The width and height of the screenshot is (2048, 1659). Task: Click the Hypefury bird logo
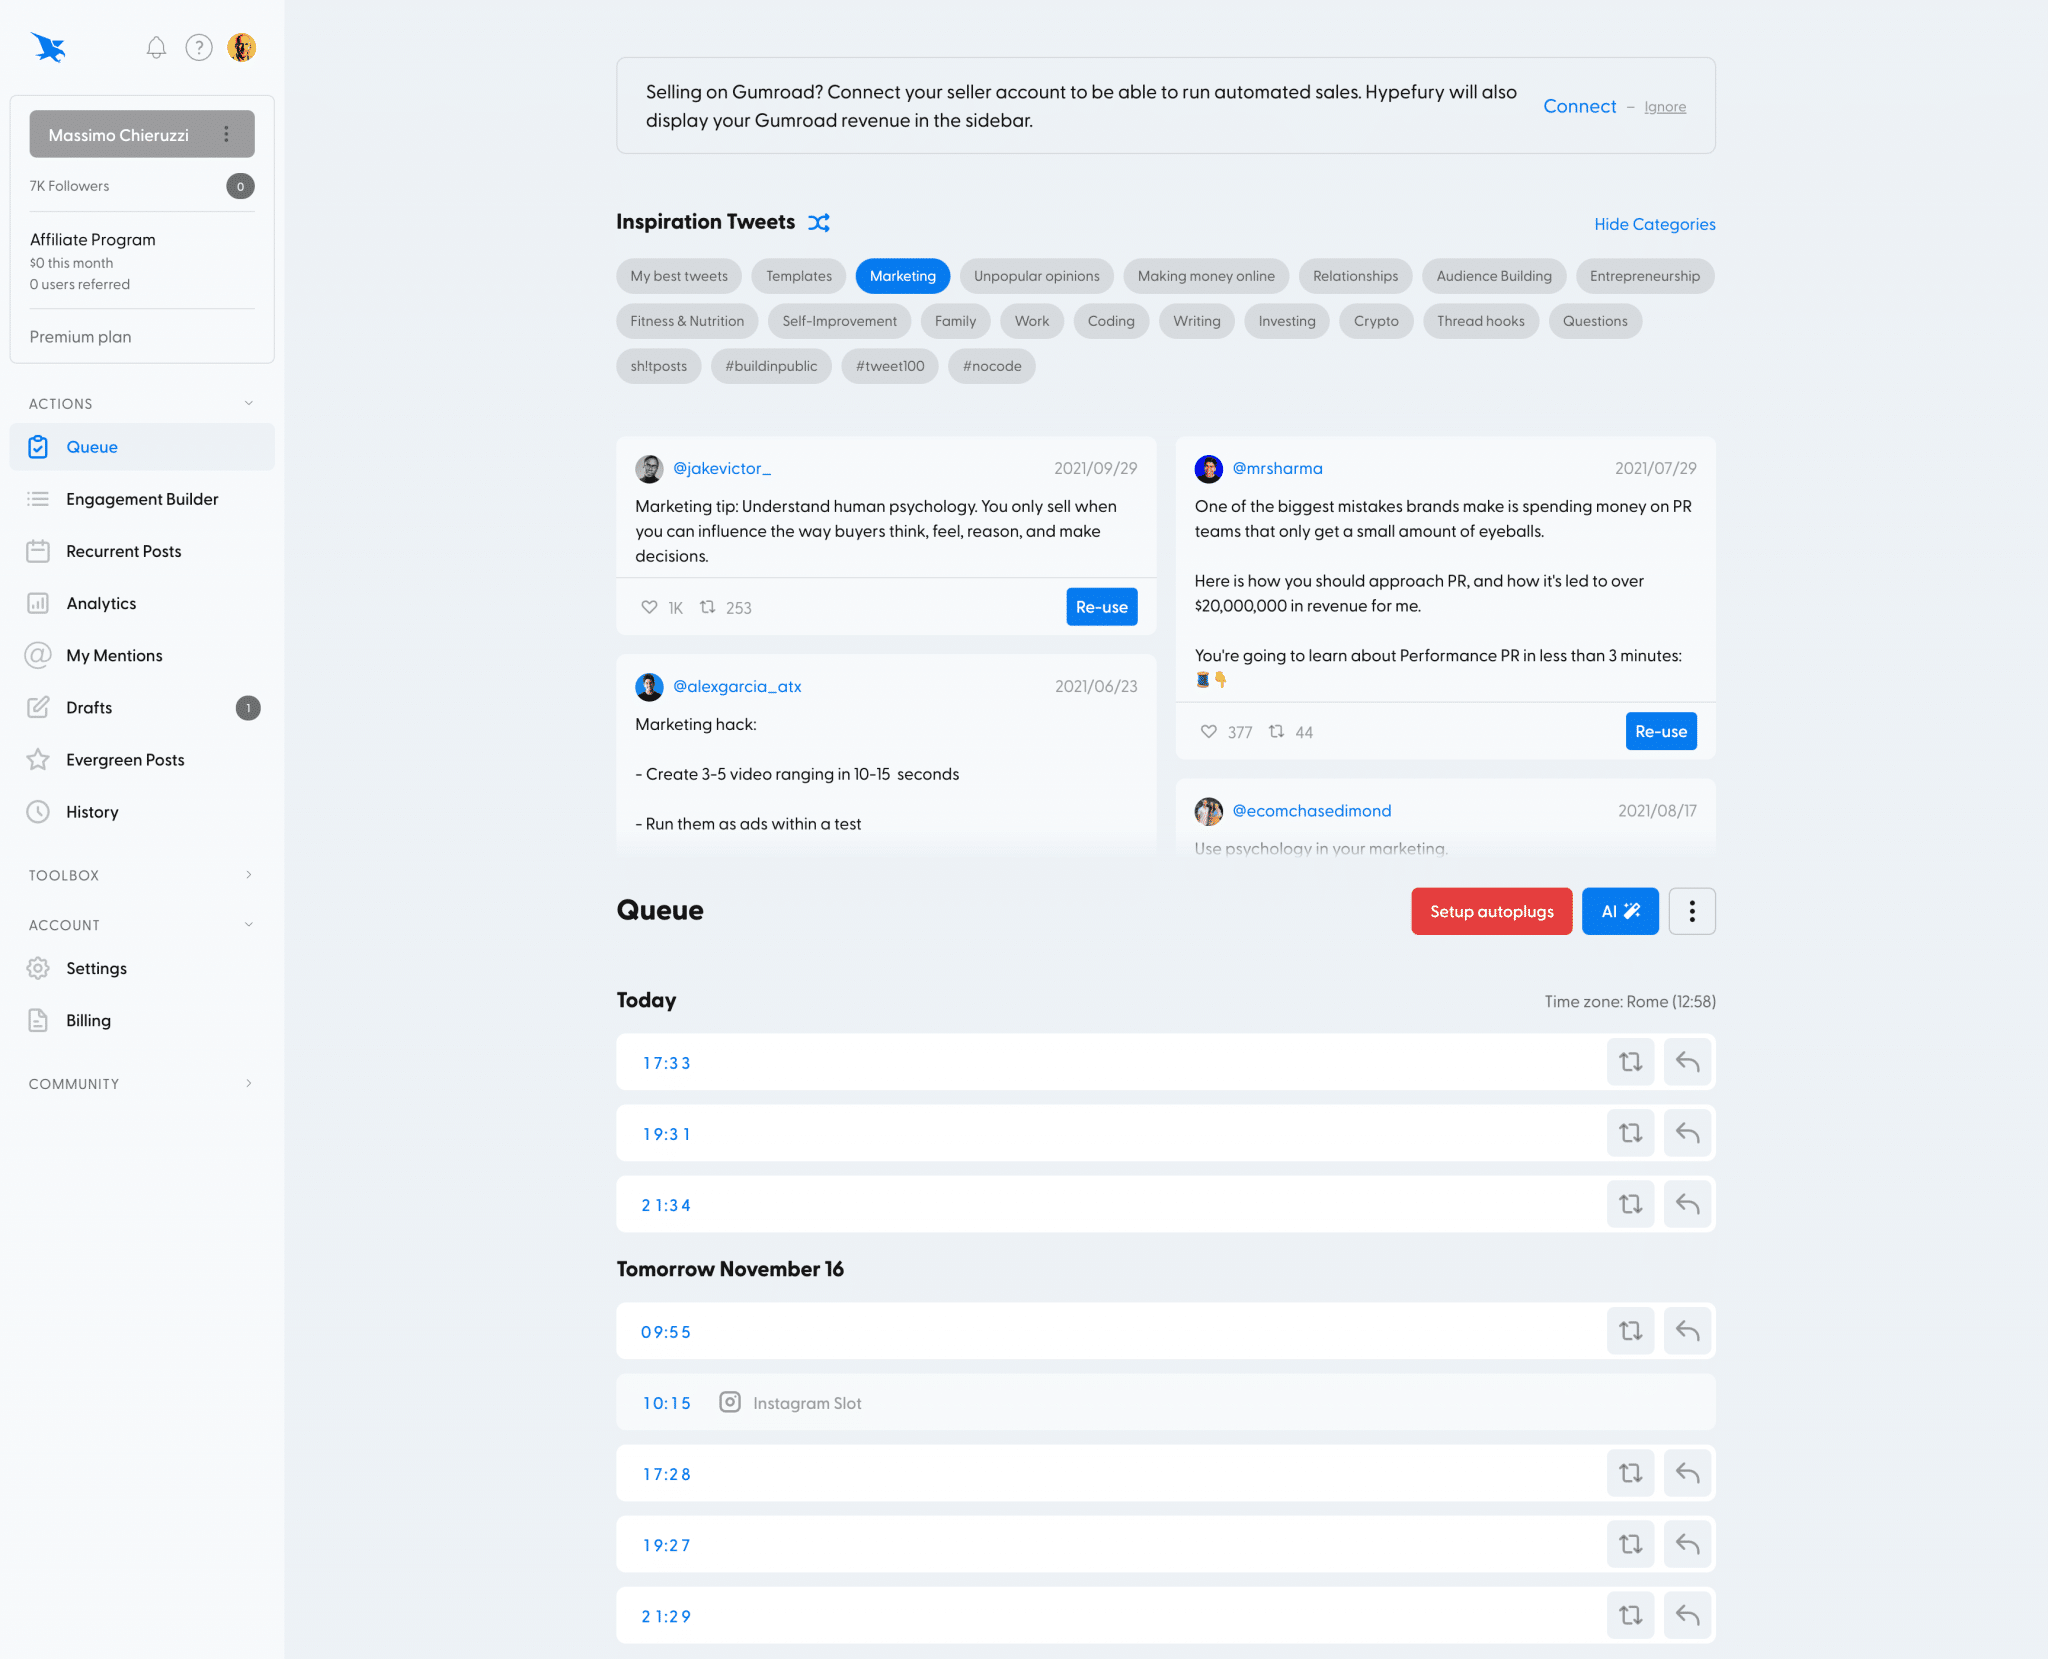[48, 47]
